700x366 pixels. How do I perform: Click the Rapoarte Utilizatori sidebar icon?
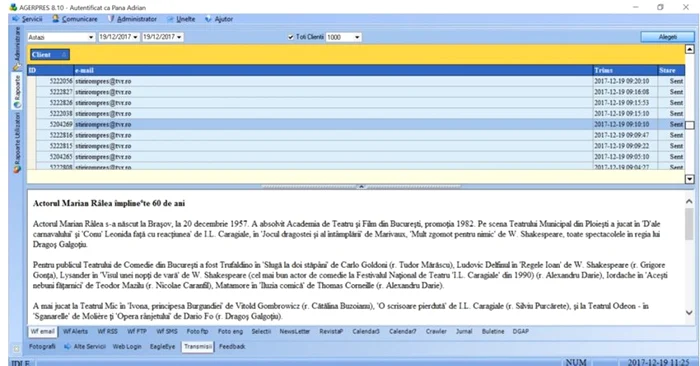17,170
